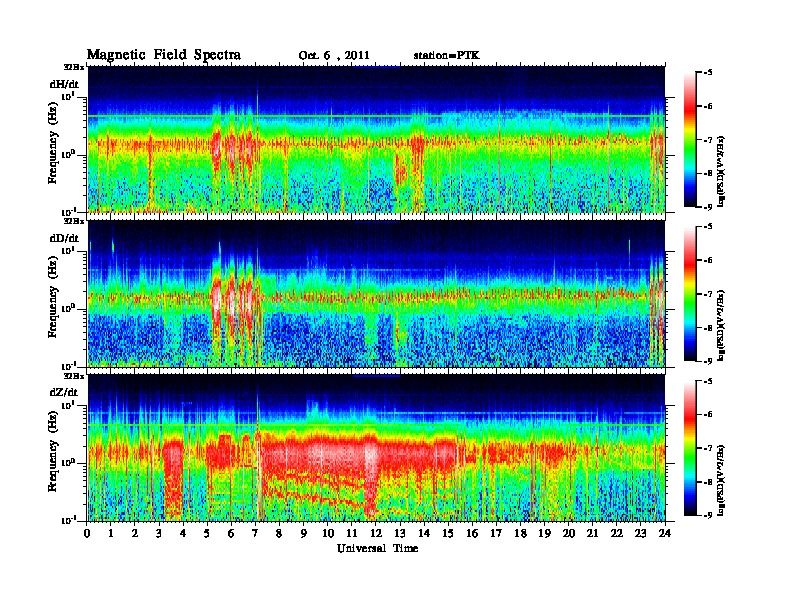Image resolution: width=792 pixels, height=612 pixels.
Task: Click the 10⁰ frequency tick of dZ/dt panel
Action: 69,463
